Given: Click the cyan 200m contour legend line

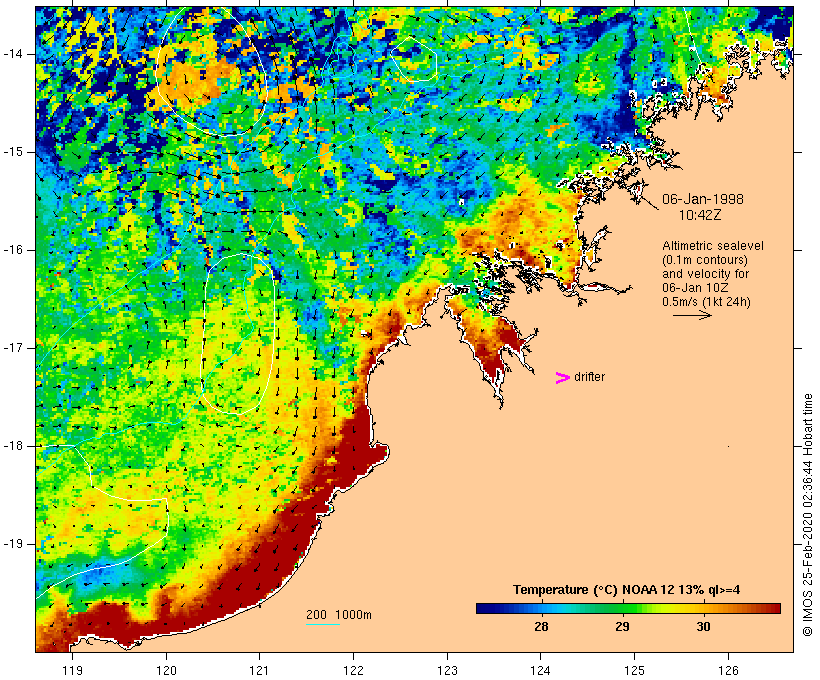Looking at the screenshot, I should tap(323, 624).
